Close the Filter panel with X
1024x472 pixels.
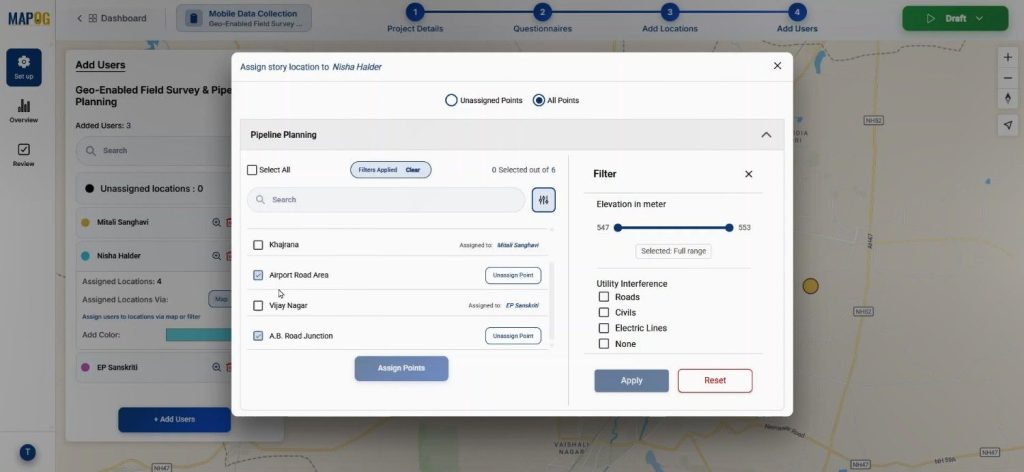tap(748, 174)
